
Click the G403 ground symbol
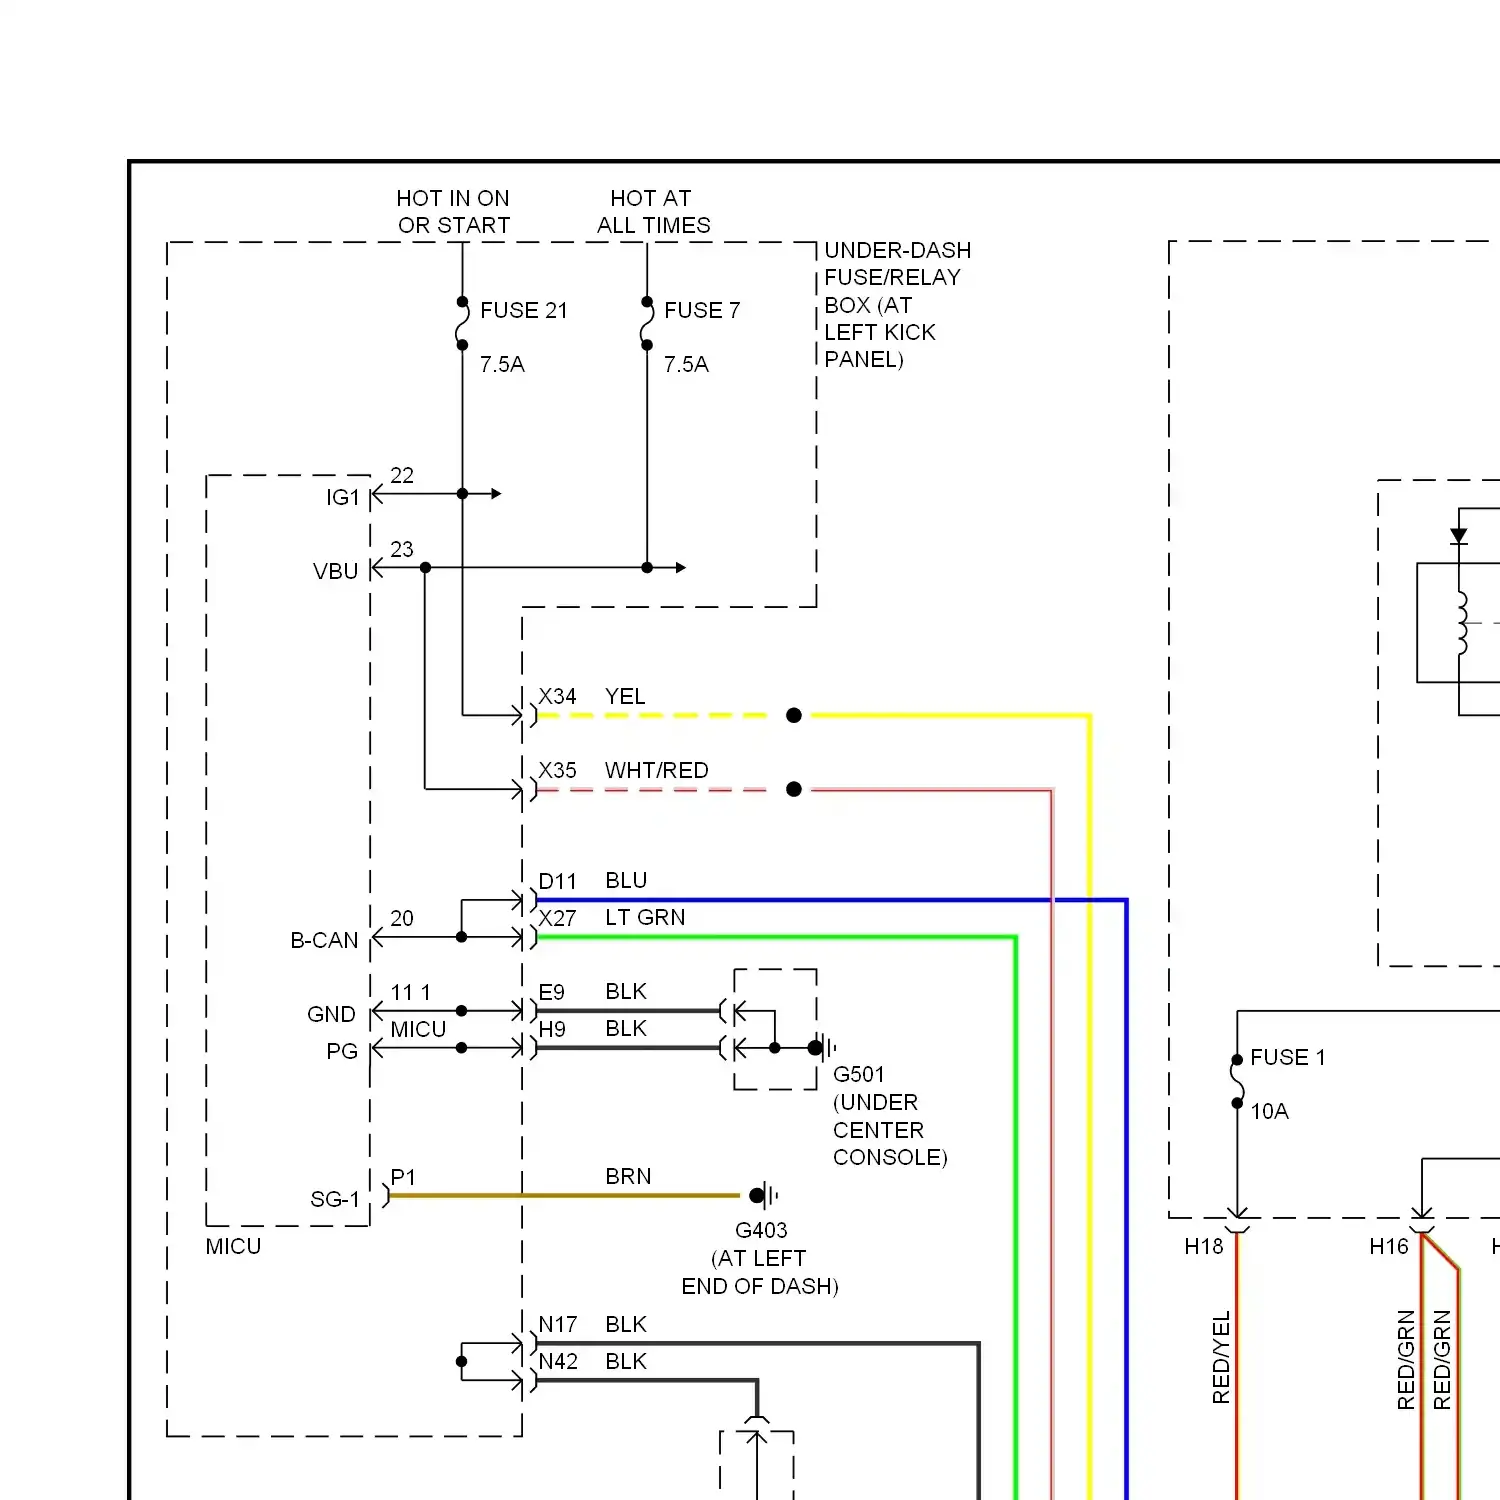pos(765,1195)
